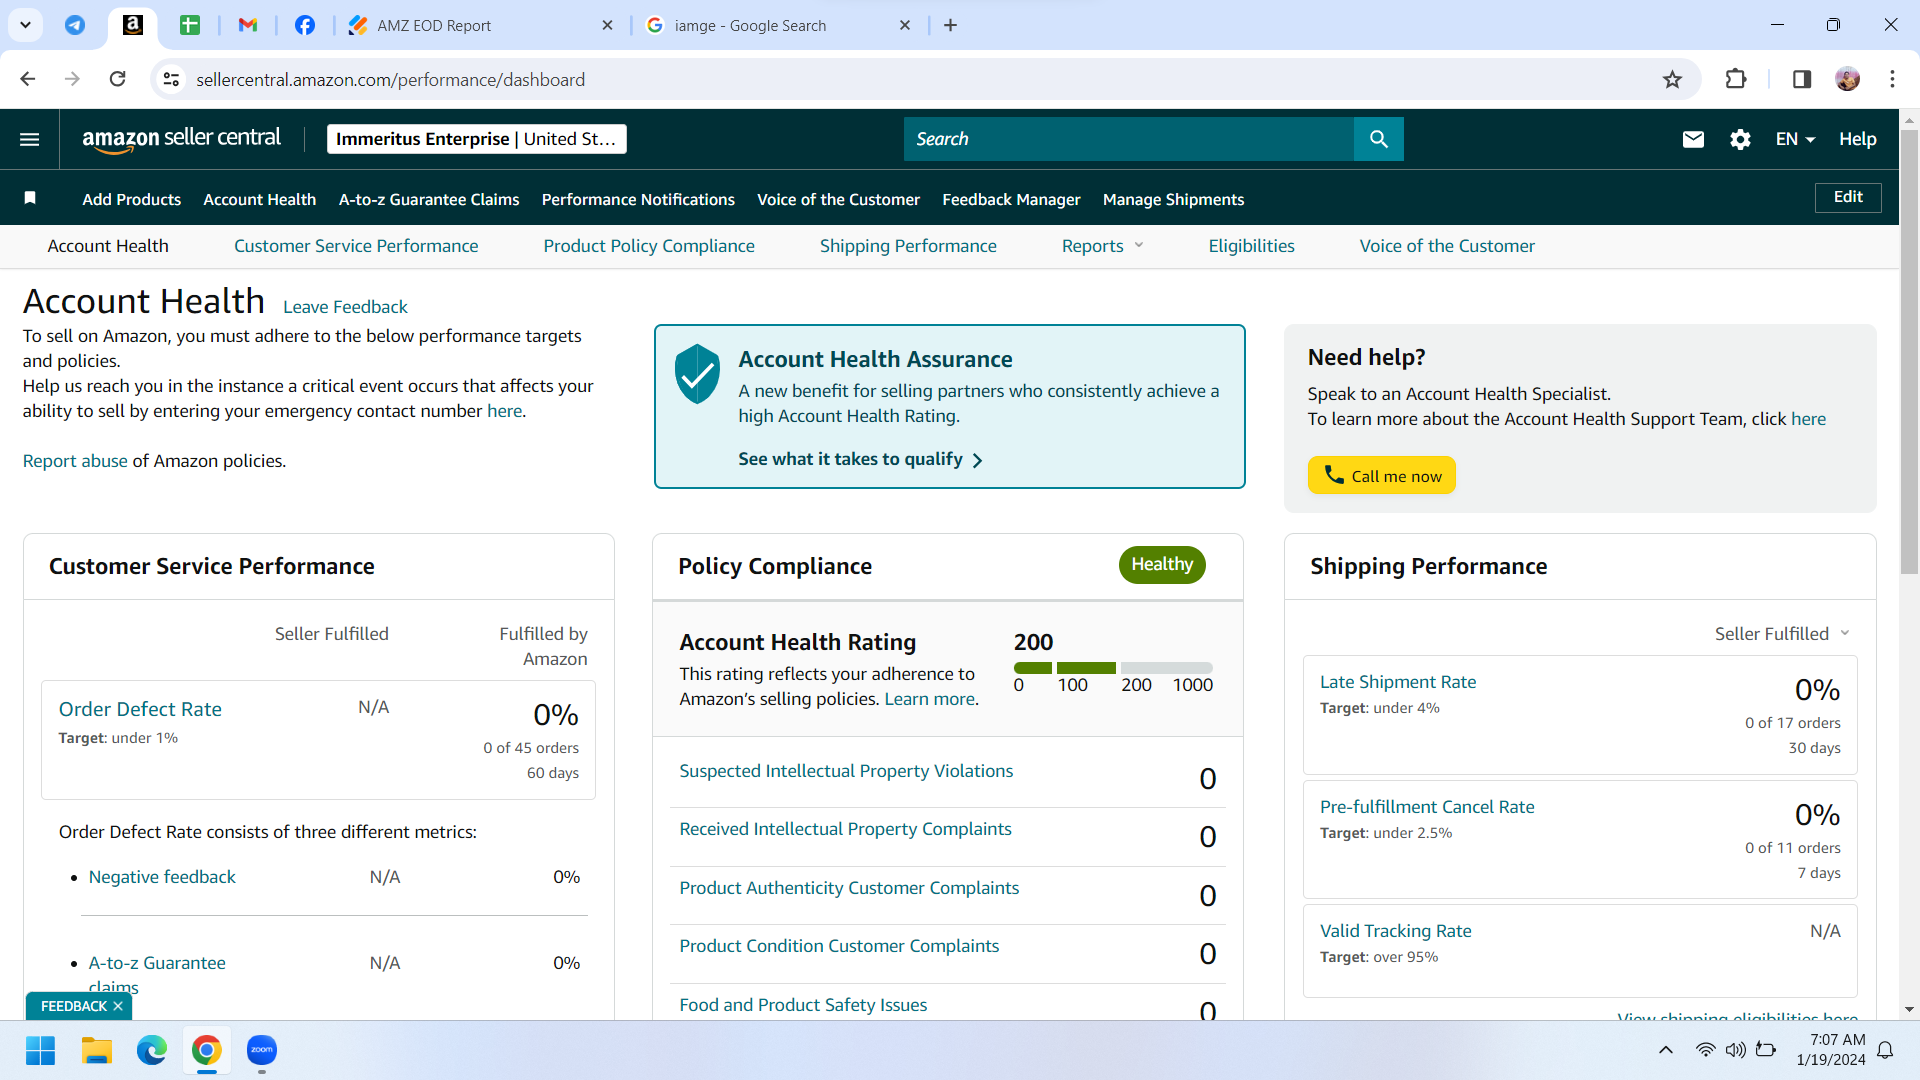Open Suspected Intellectual Property Violations link
This screenshot has height=1080, width=1920.
click(846, 771)
